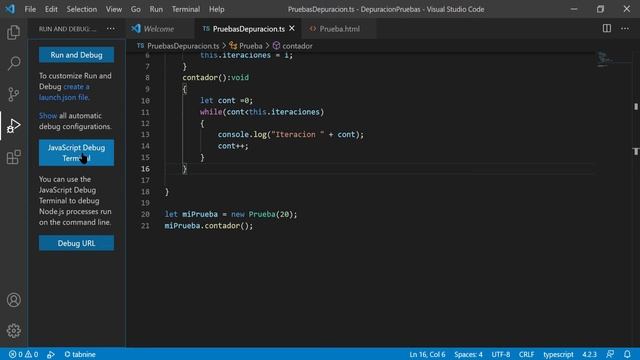640x360 pixels.
Task: Click the contador():void declaration line
Action: [x=216, y=78]
